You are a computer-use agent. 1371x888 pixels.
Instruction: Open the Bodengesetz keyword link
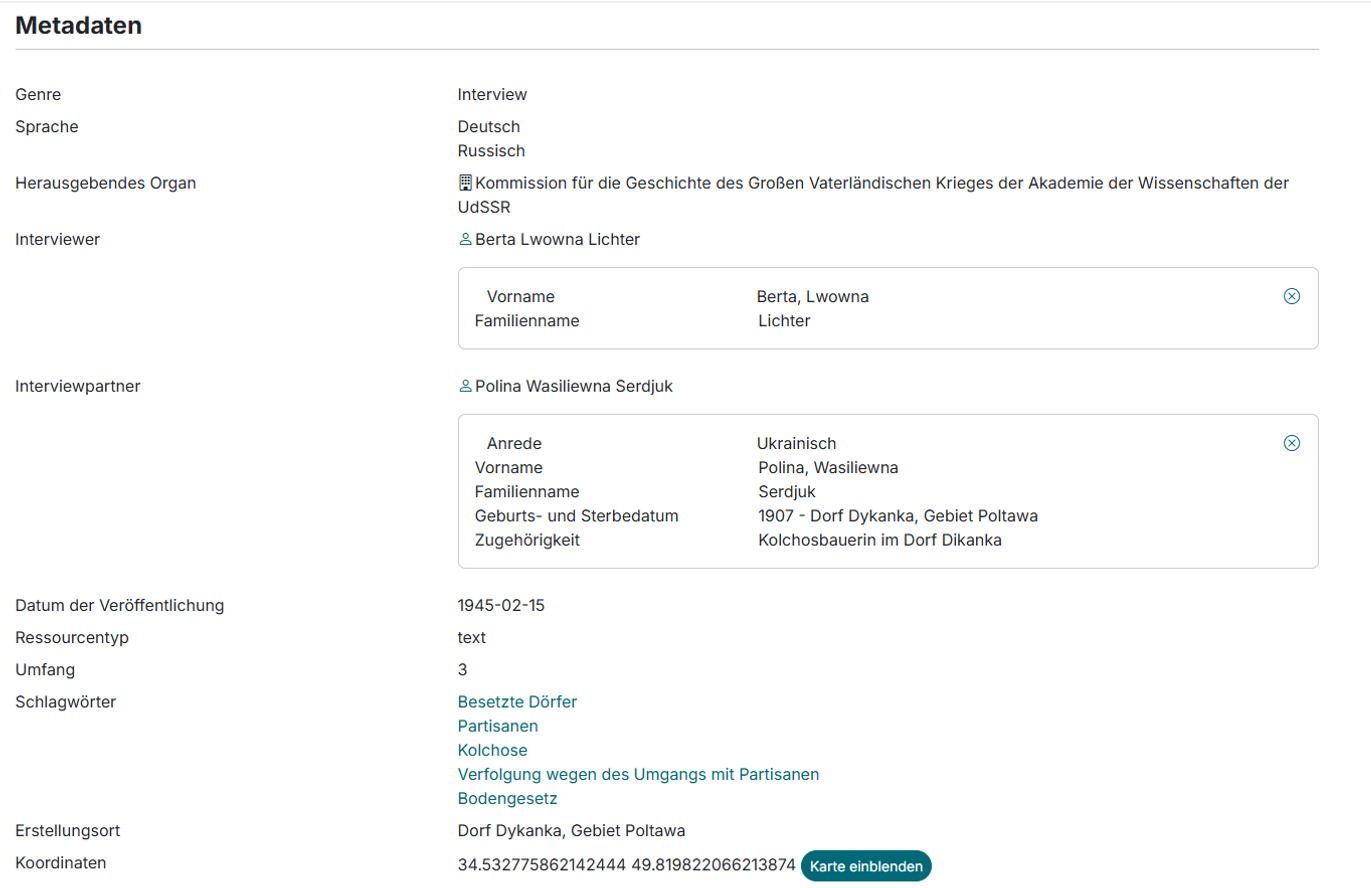507,799
